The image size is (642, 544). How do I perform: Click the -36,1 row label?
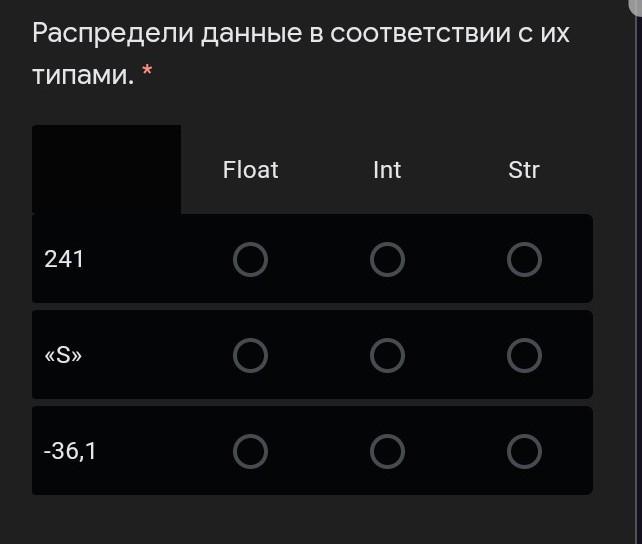pyautogui.click(x=70, y=452)
